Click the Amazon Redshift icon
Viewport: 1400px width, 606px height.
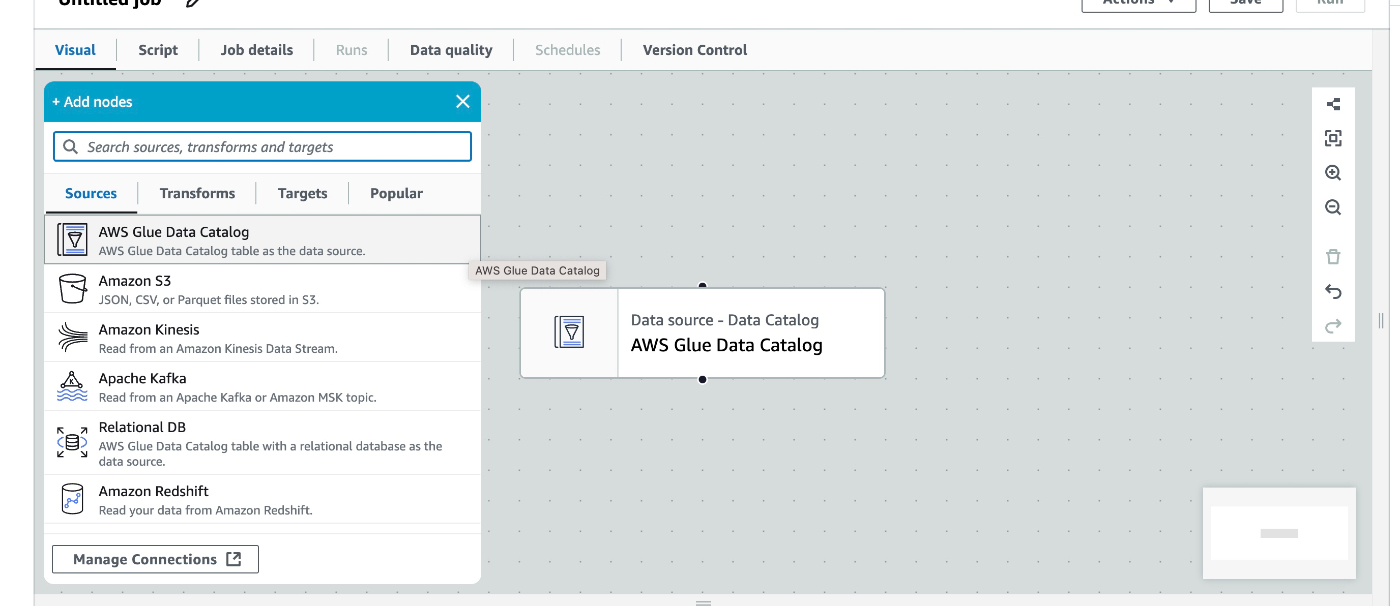pos(72,498)
